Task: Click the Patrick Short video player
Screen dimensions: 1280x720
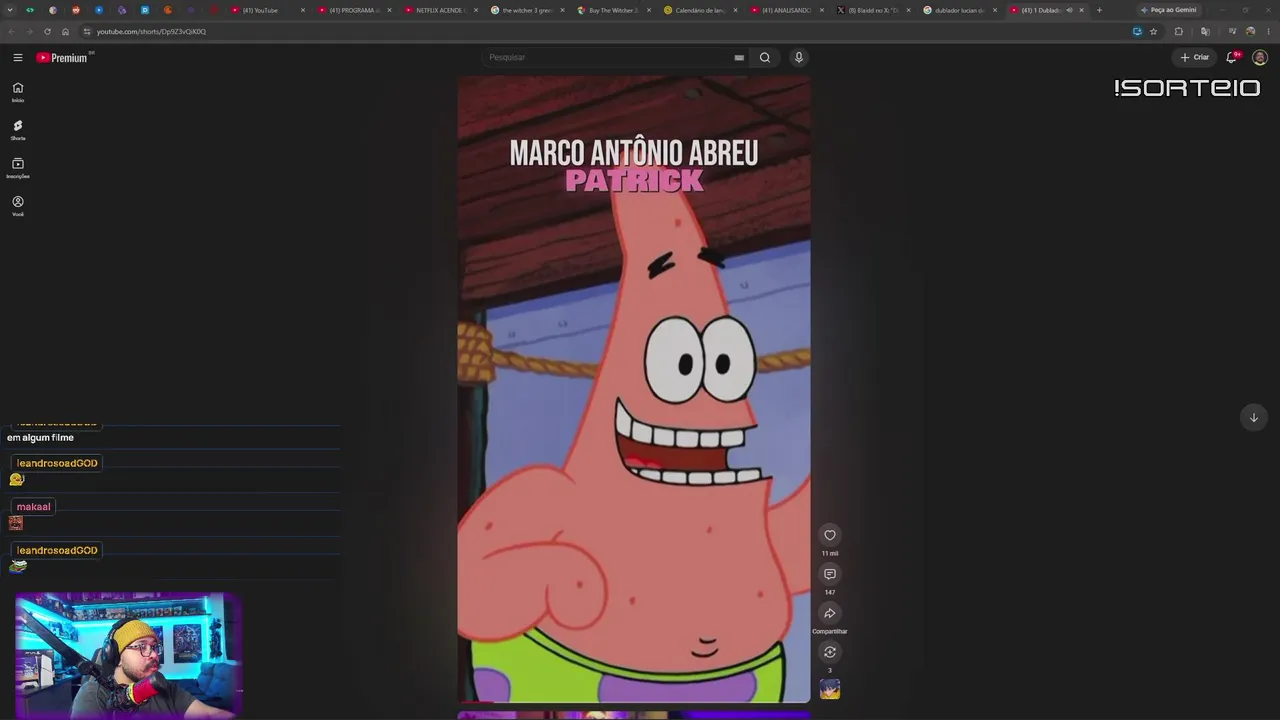Action: coord(634,389)
